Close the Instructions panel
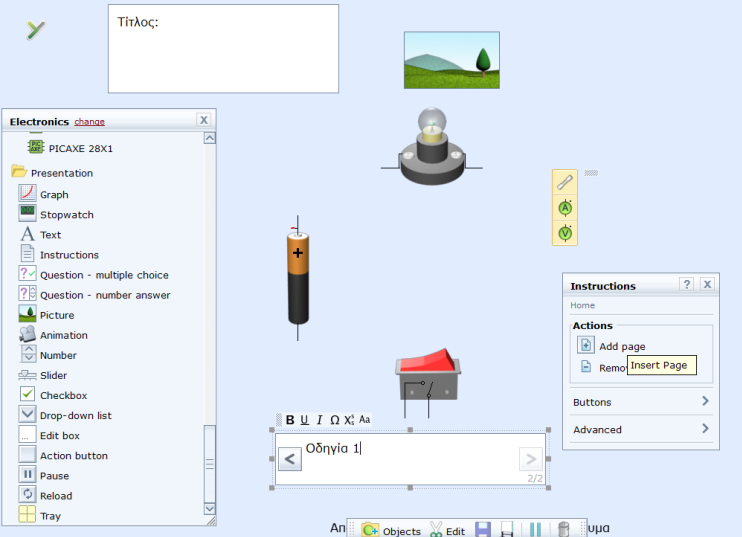The image size is (742, 537). click(707, 284)
